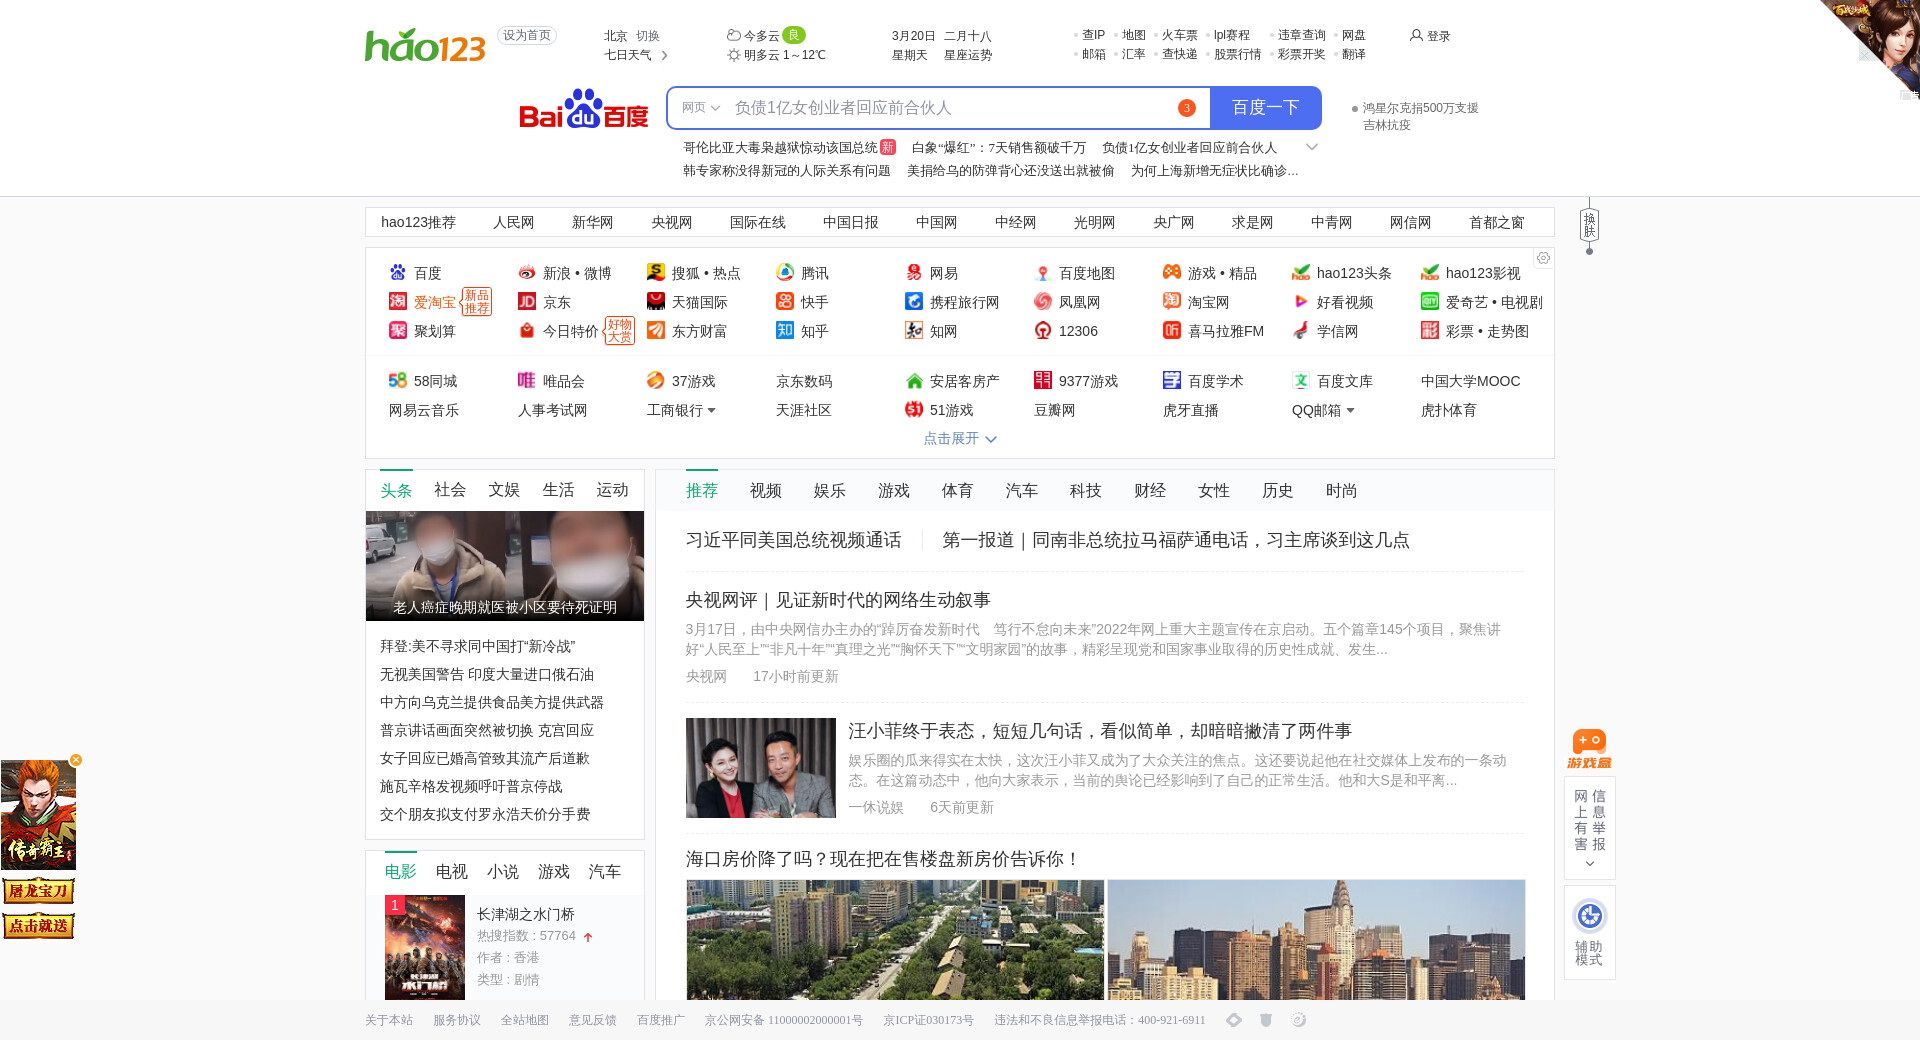The width and height of the screenshot is (1920, 1040).
Task: Close the floating game advertisement
Action: tap(76, 760)
